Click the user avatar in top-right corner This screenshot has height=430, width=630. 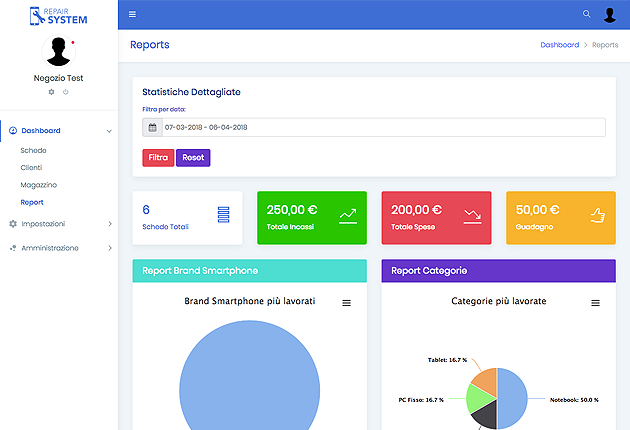(610, 14)
